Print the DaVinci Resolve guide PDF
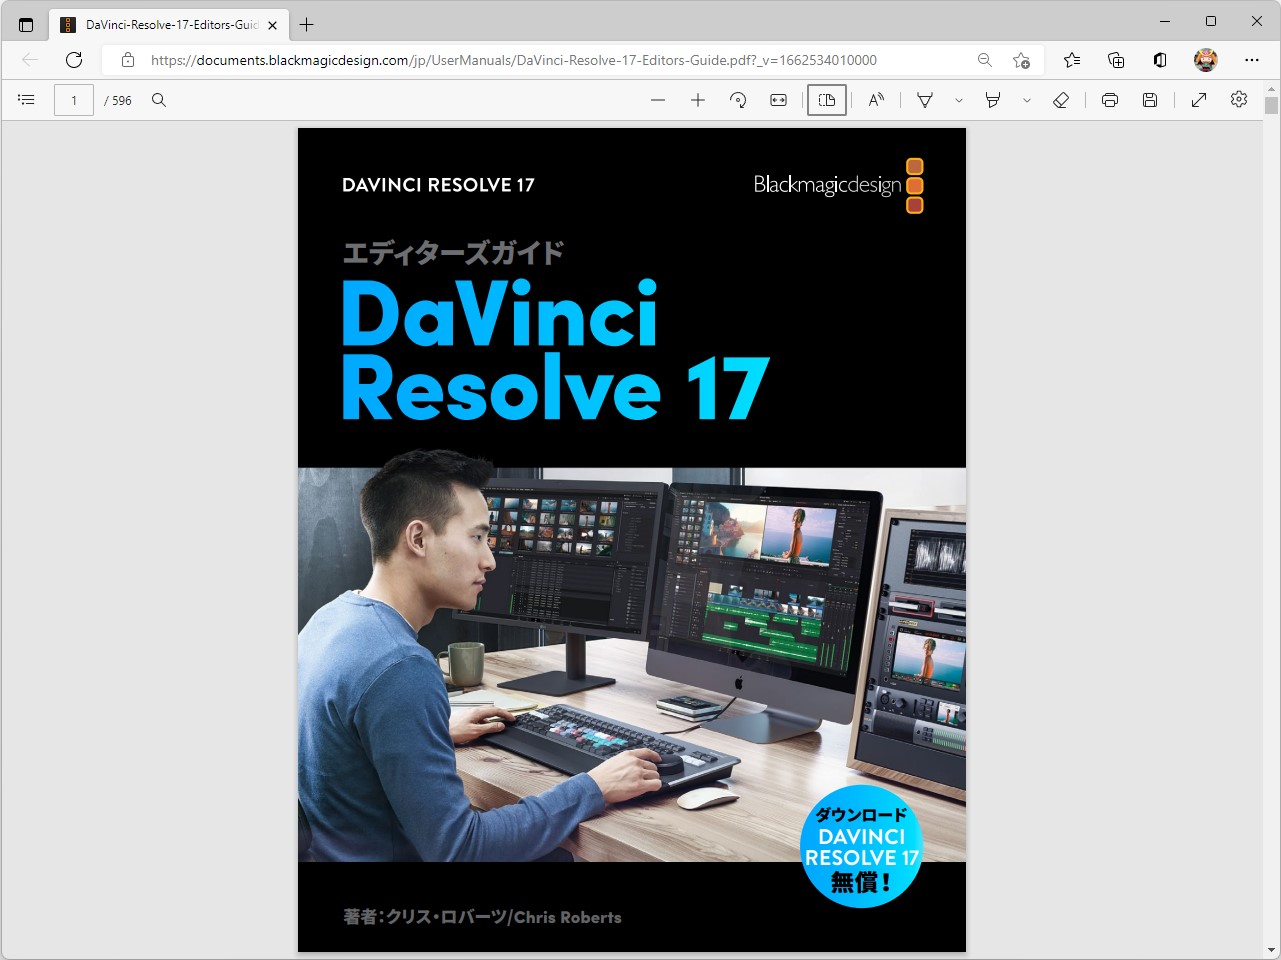This screenshot has width=1281, height=960. [x=1110, y=99]
